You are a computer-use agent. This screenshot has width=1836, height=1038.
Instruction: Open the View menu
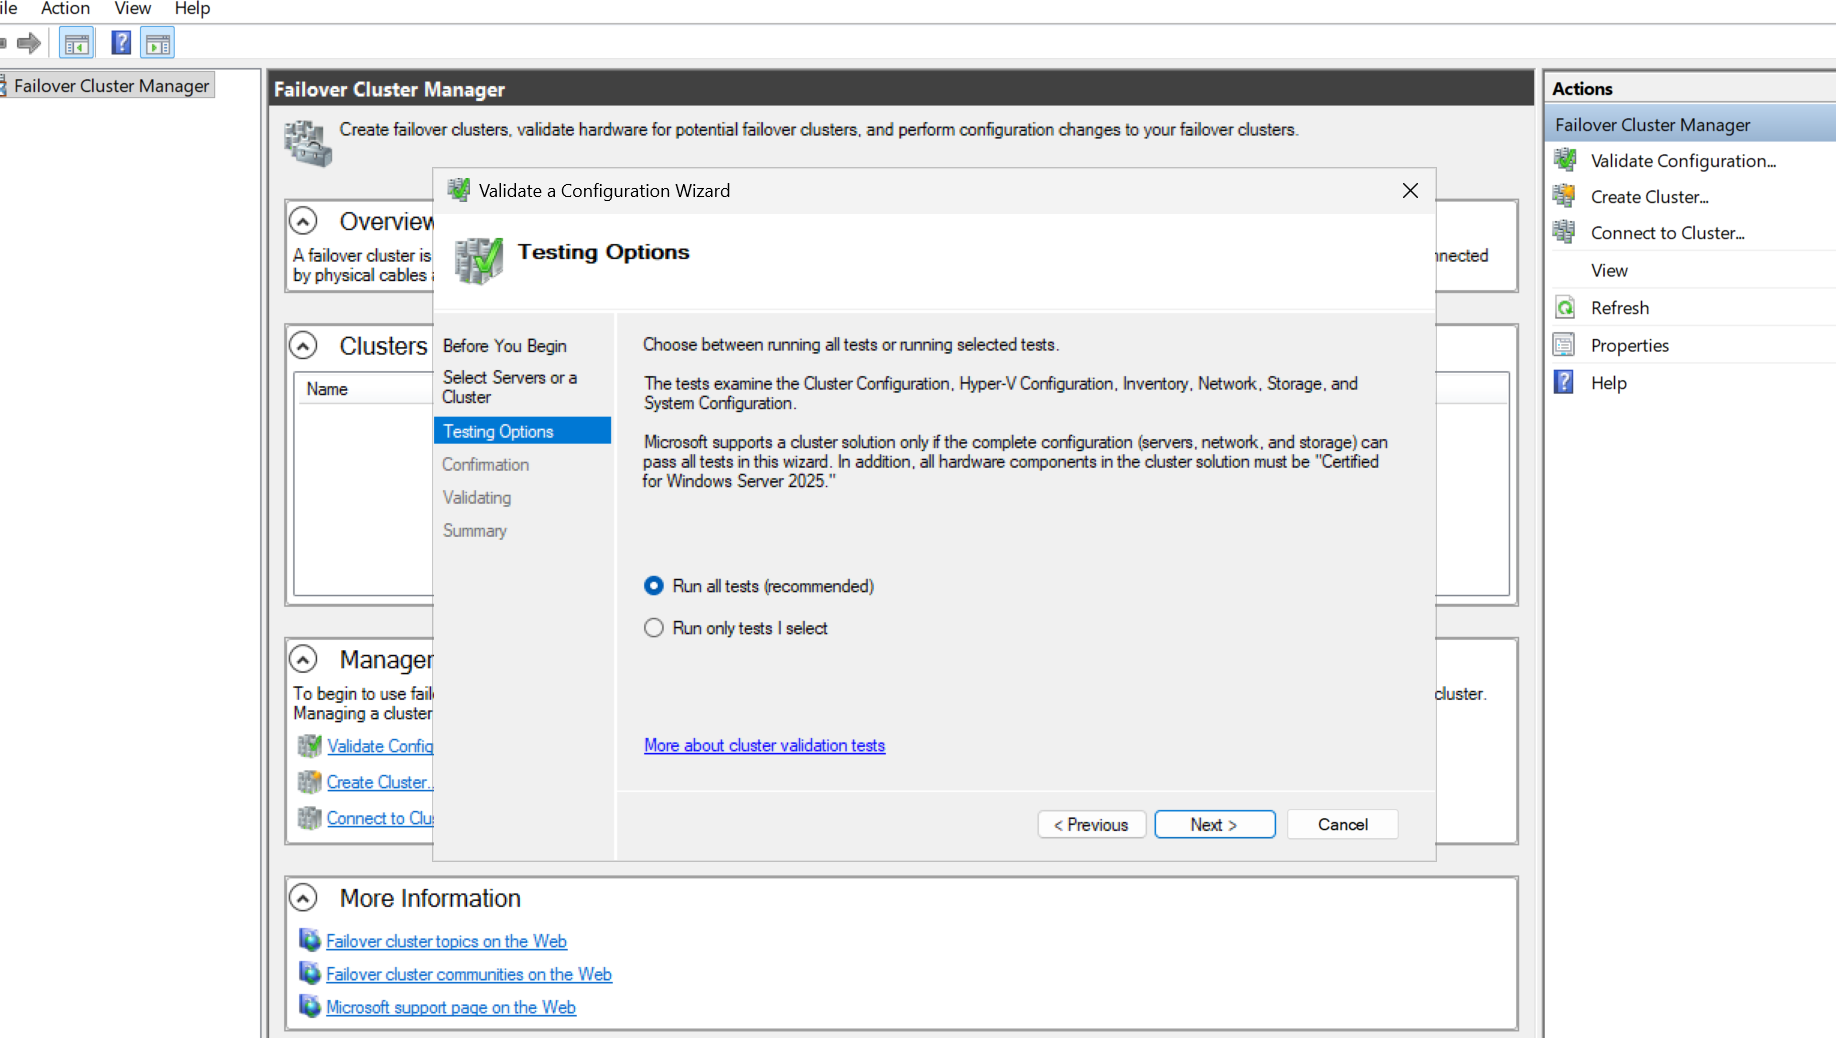click(133, 9)
